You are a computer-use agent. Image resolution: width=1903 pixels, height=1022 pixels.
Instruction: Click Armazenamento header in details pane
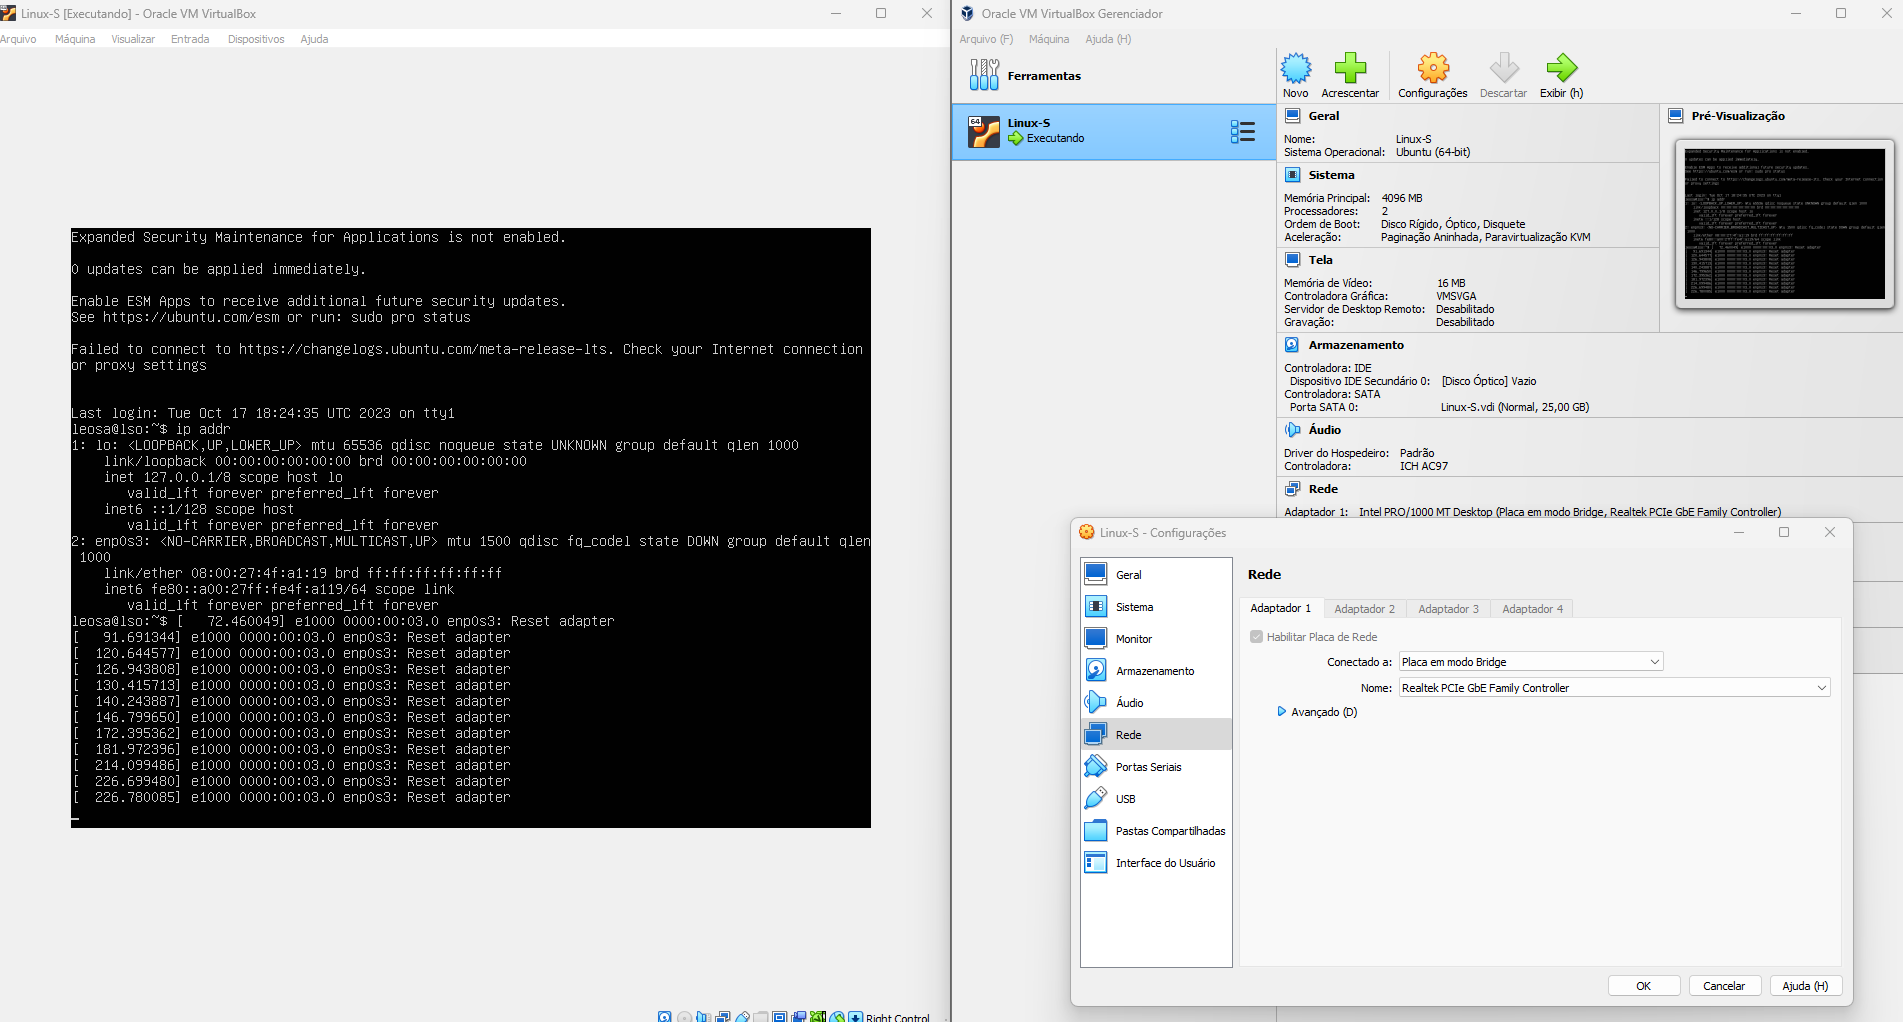click(1356, 345)
